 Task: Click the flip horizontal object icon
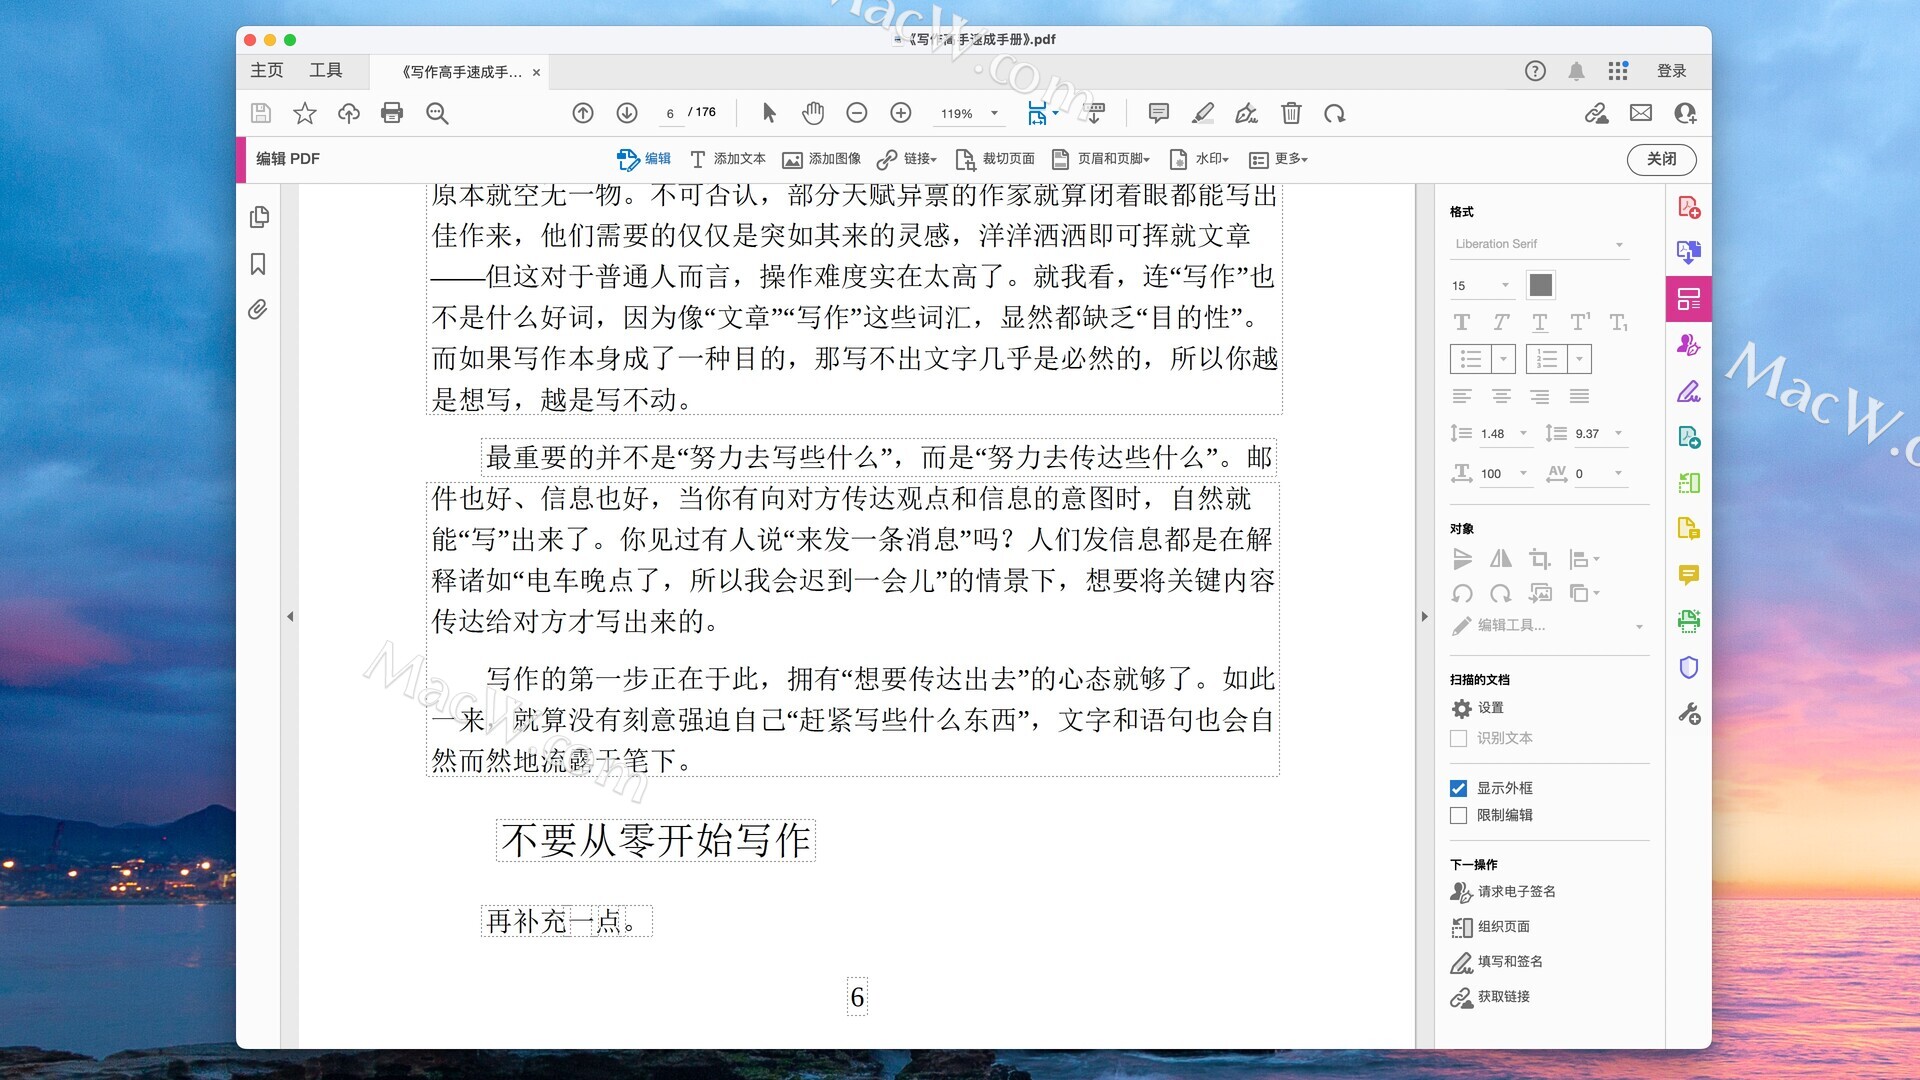pyautogui.click(x=1501, y=559)
